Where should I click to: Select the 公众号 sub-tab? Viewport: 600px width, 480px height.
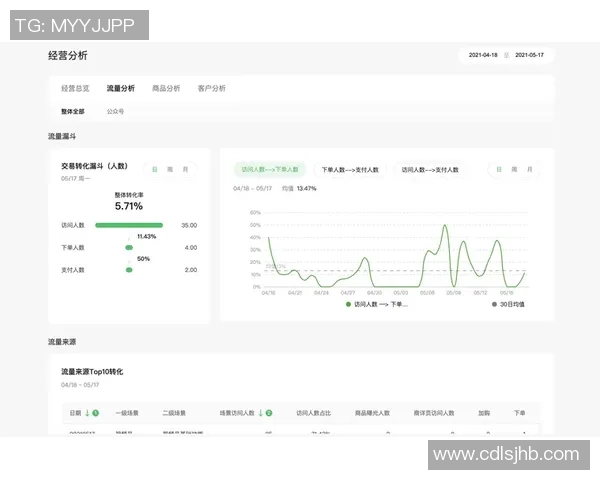point(115,111)
